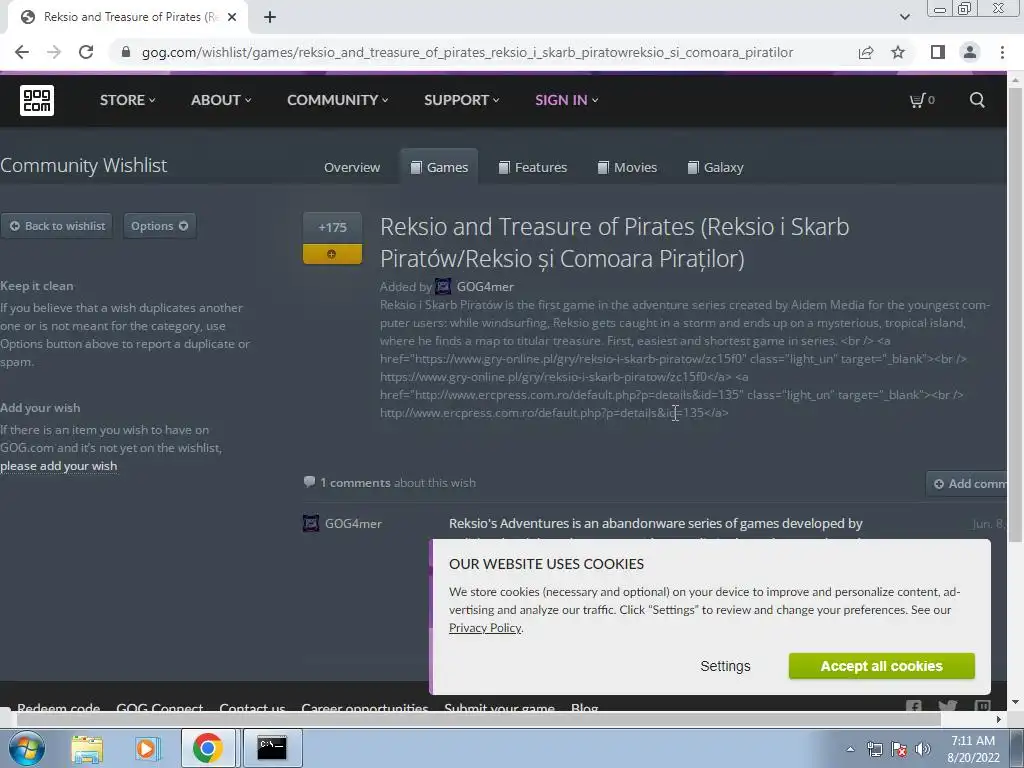1024x768 pixels.
Task: Switch to the Features tab
Action: coord(533,167)
